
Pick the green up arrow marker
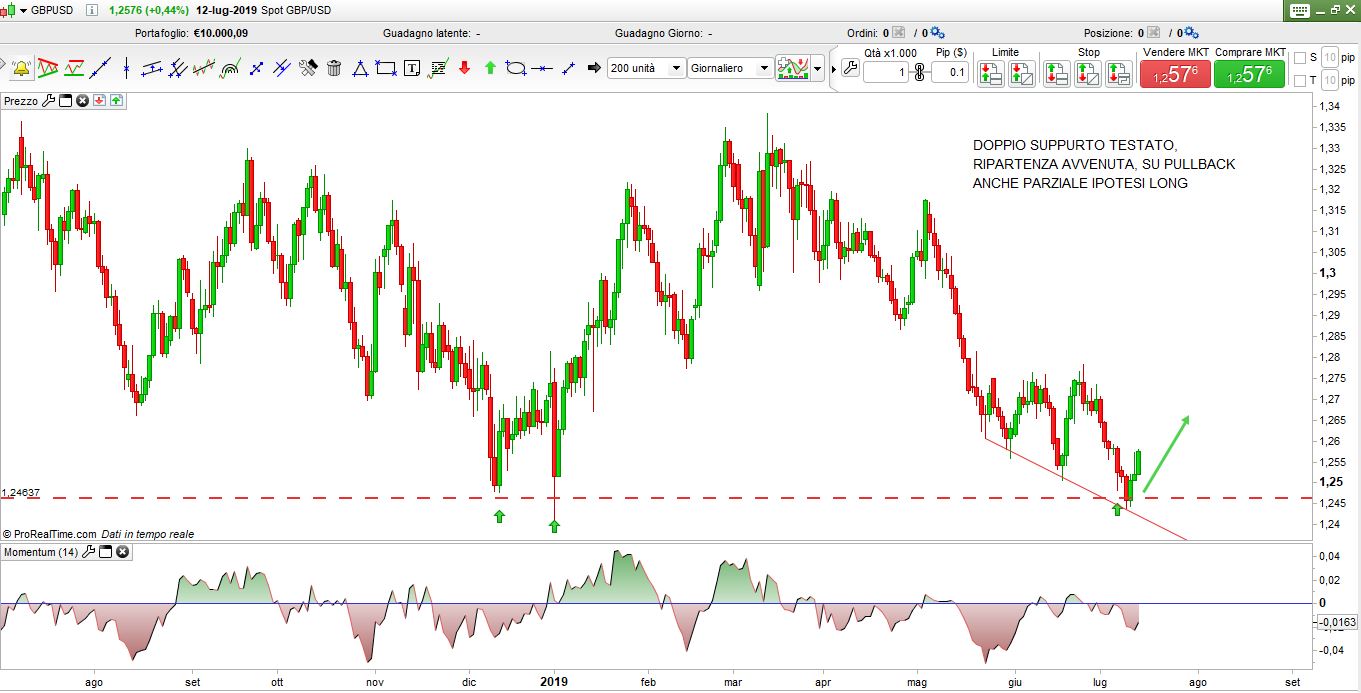tap(490, 68)
